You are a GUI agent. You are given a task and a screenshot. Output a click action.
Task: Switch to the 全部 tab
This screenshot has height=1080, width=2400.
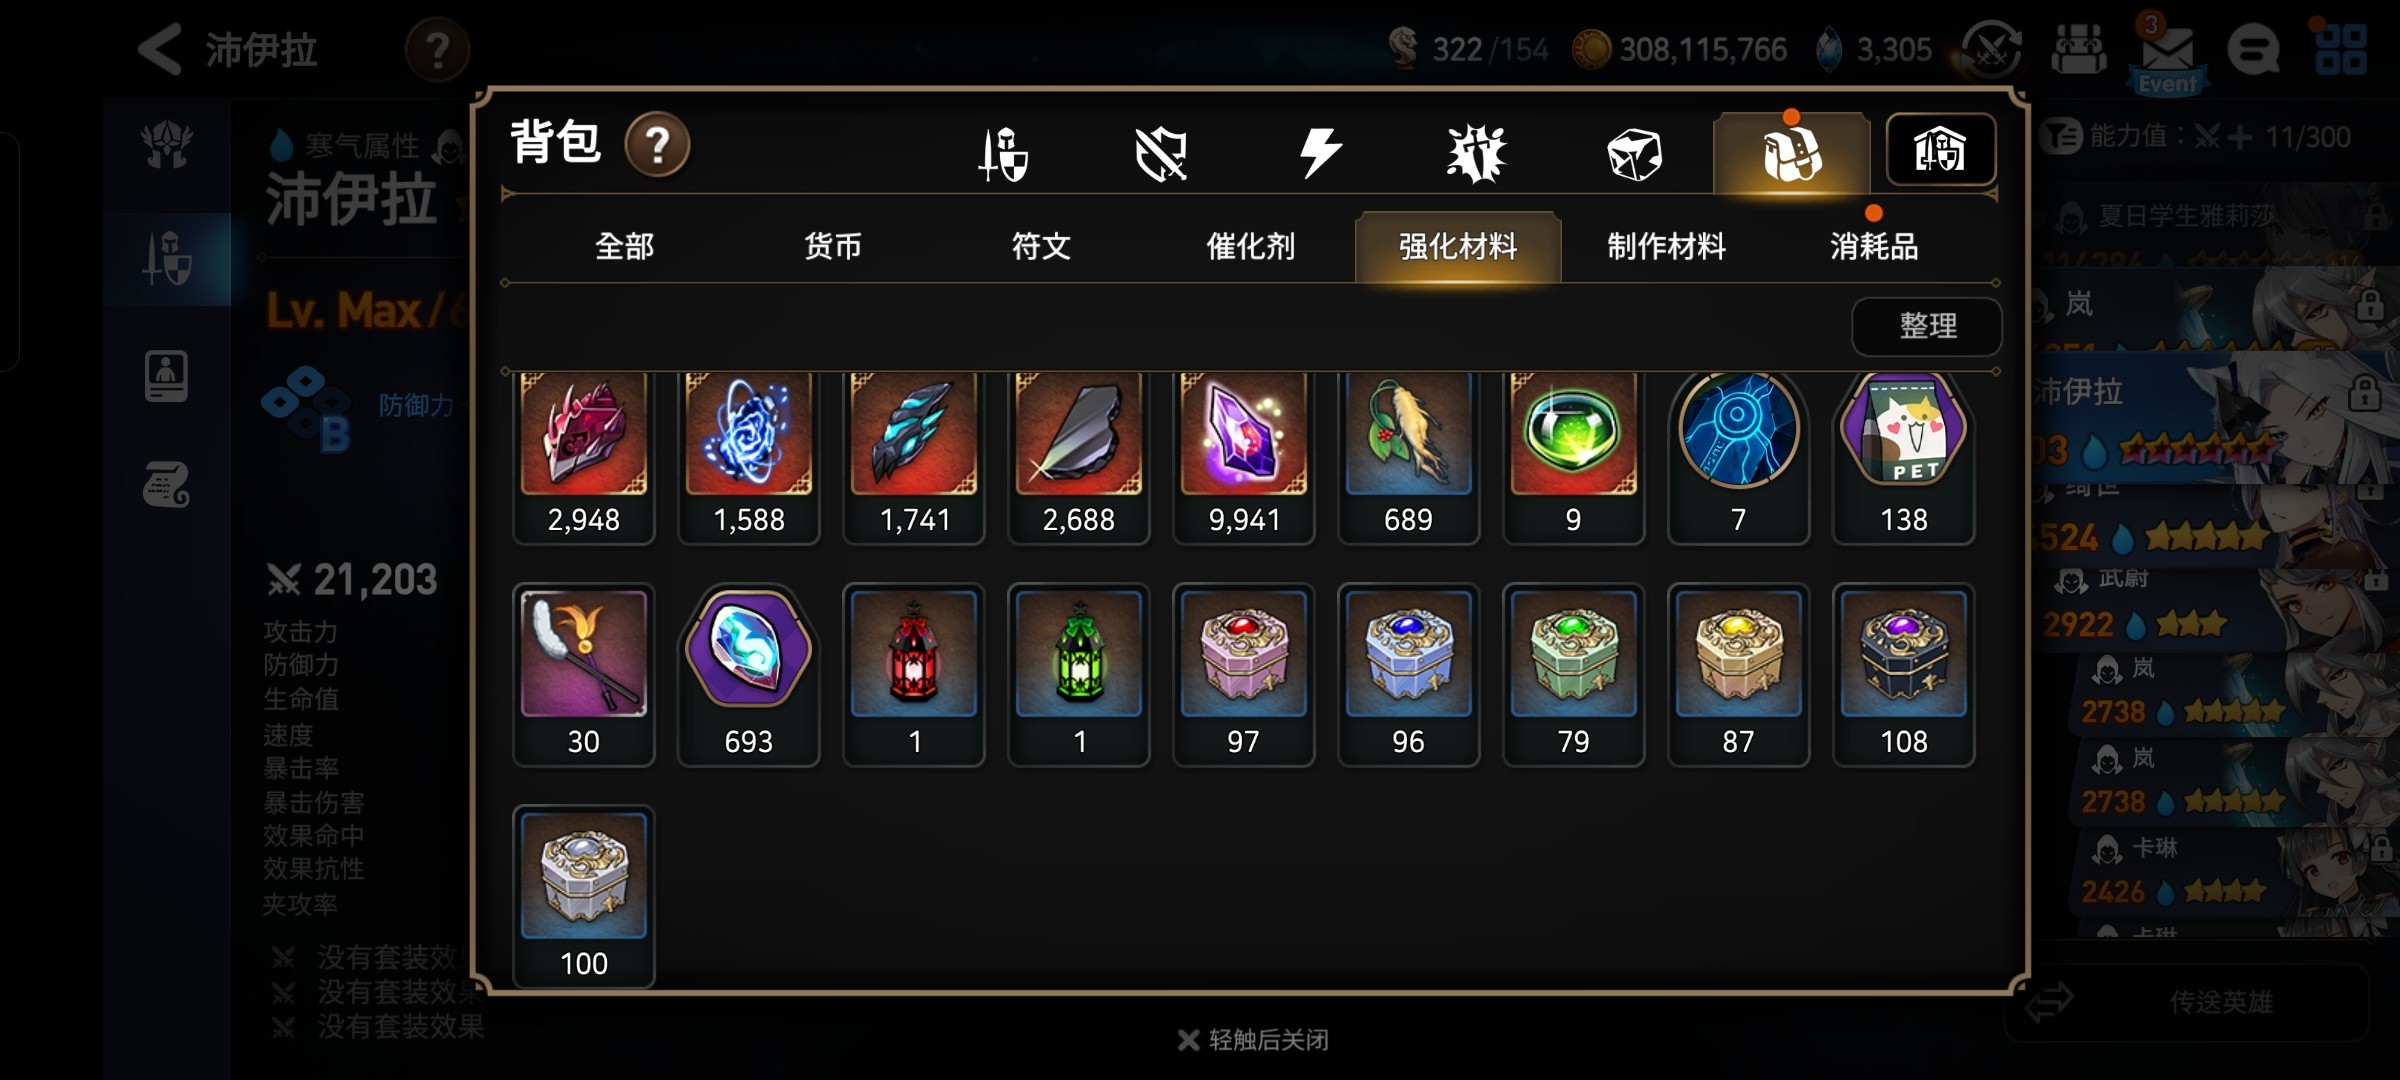tap(624, 246)
